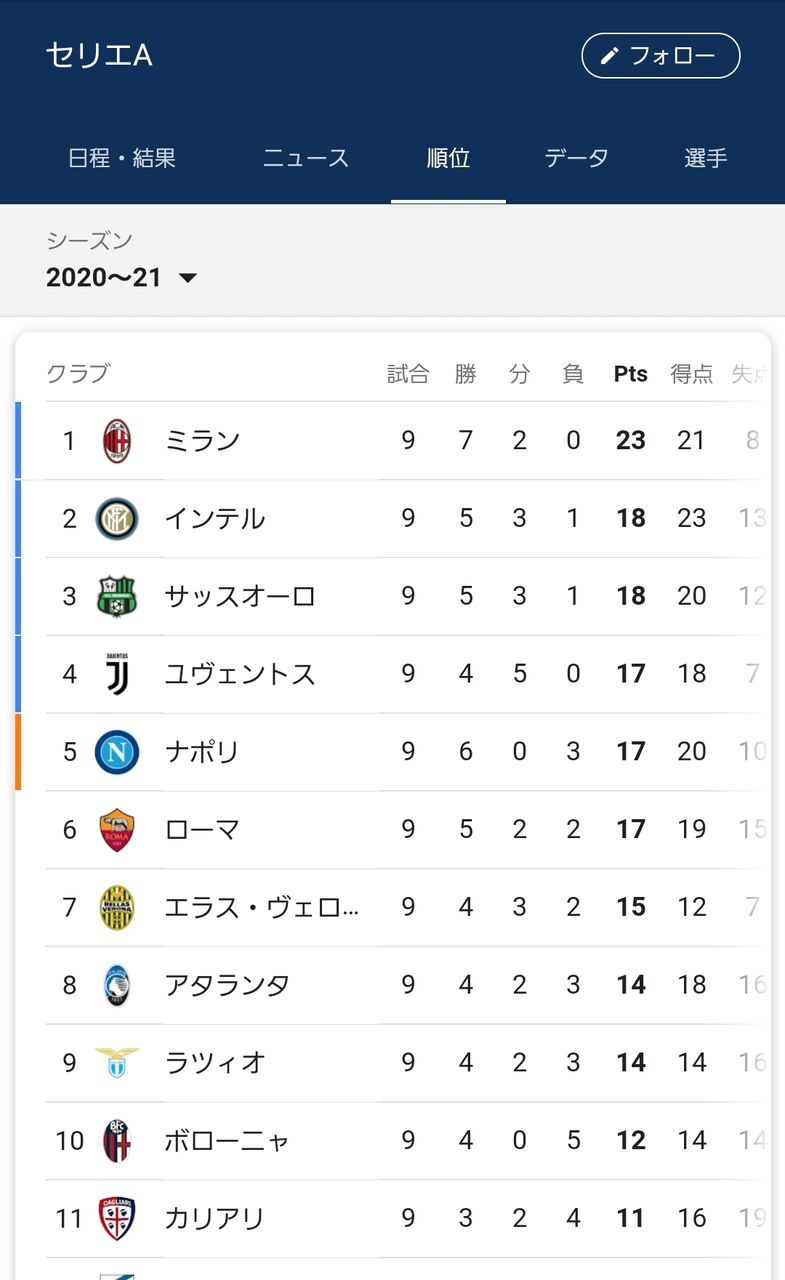Tap the Inter club crest icon
The height and width of the screenshot is (1280, 785).
(x=117, y=519)
